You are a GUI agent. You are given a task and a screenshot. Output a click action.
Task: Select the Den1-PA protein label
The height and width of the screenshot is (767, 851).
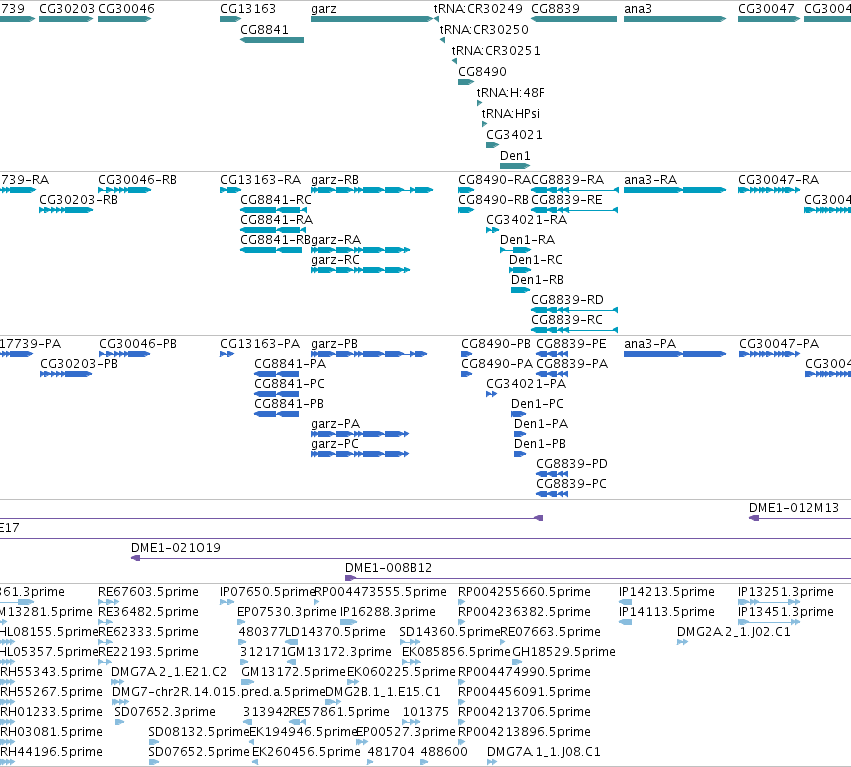541,423
